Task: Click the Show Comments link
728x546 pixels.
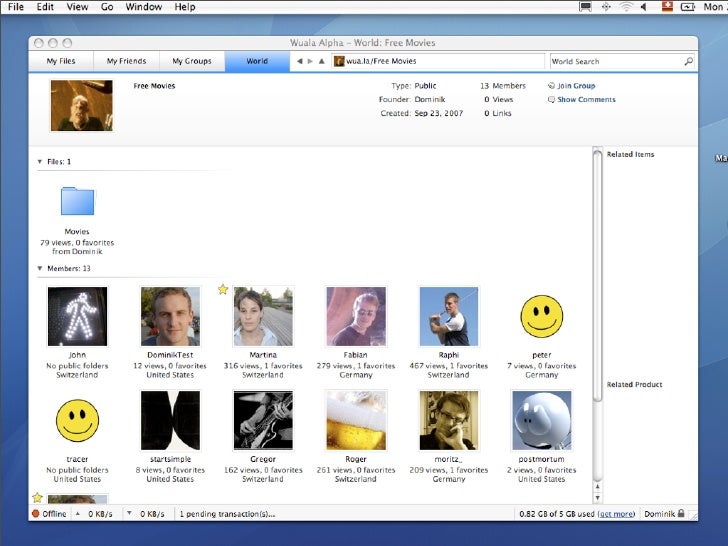Action: 586,100
